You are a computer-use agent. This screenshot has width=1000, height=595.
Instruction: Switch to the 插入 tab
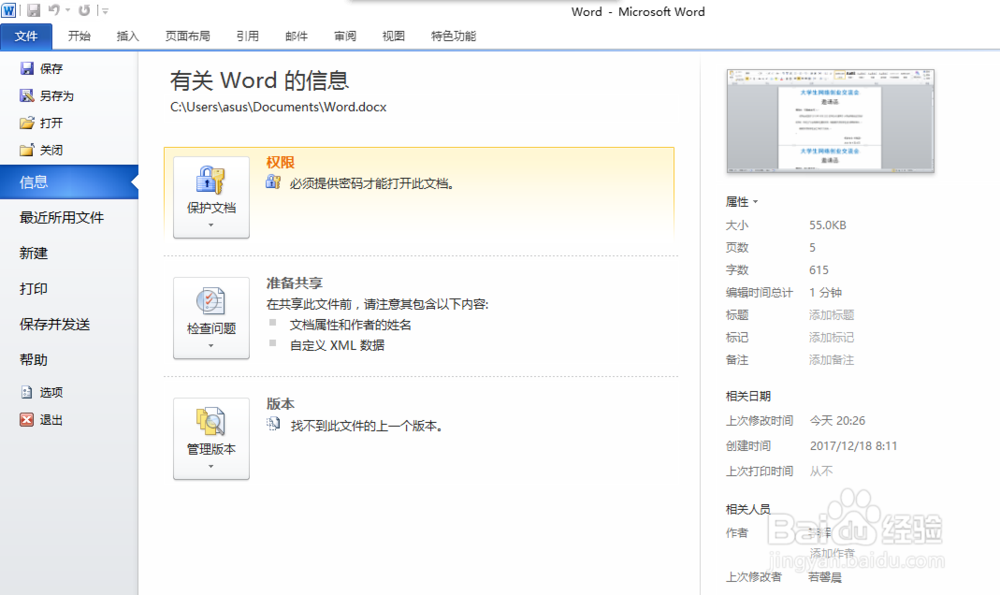click(x=128, y=36)
